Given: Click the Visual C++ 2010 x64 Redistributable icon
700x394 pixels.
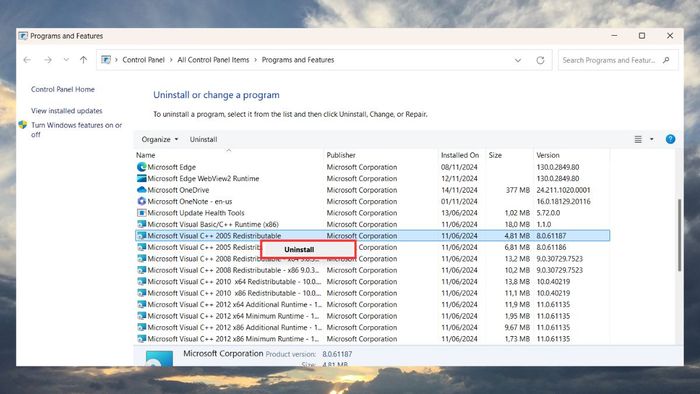Looking at the screenshot, I should click(142, 282).
